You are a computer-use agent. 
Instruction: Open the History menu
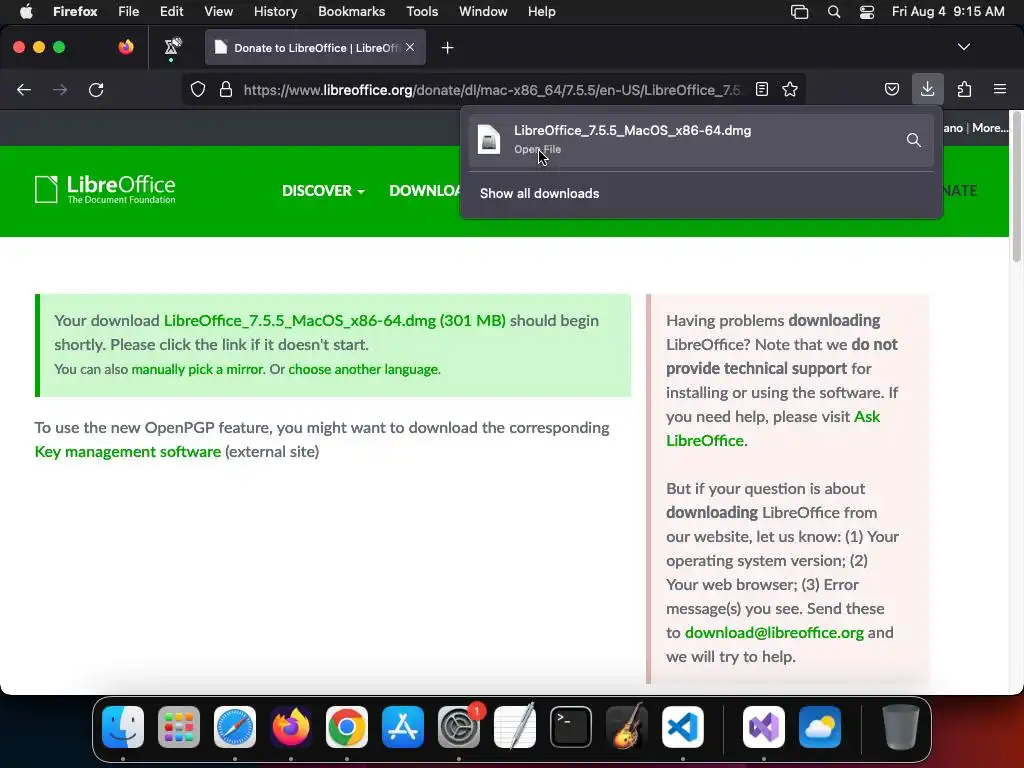click(x=276, y=12)
